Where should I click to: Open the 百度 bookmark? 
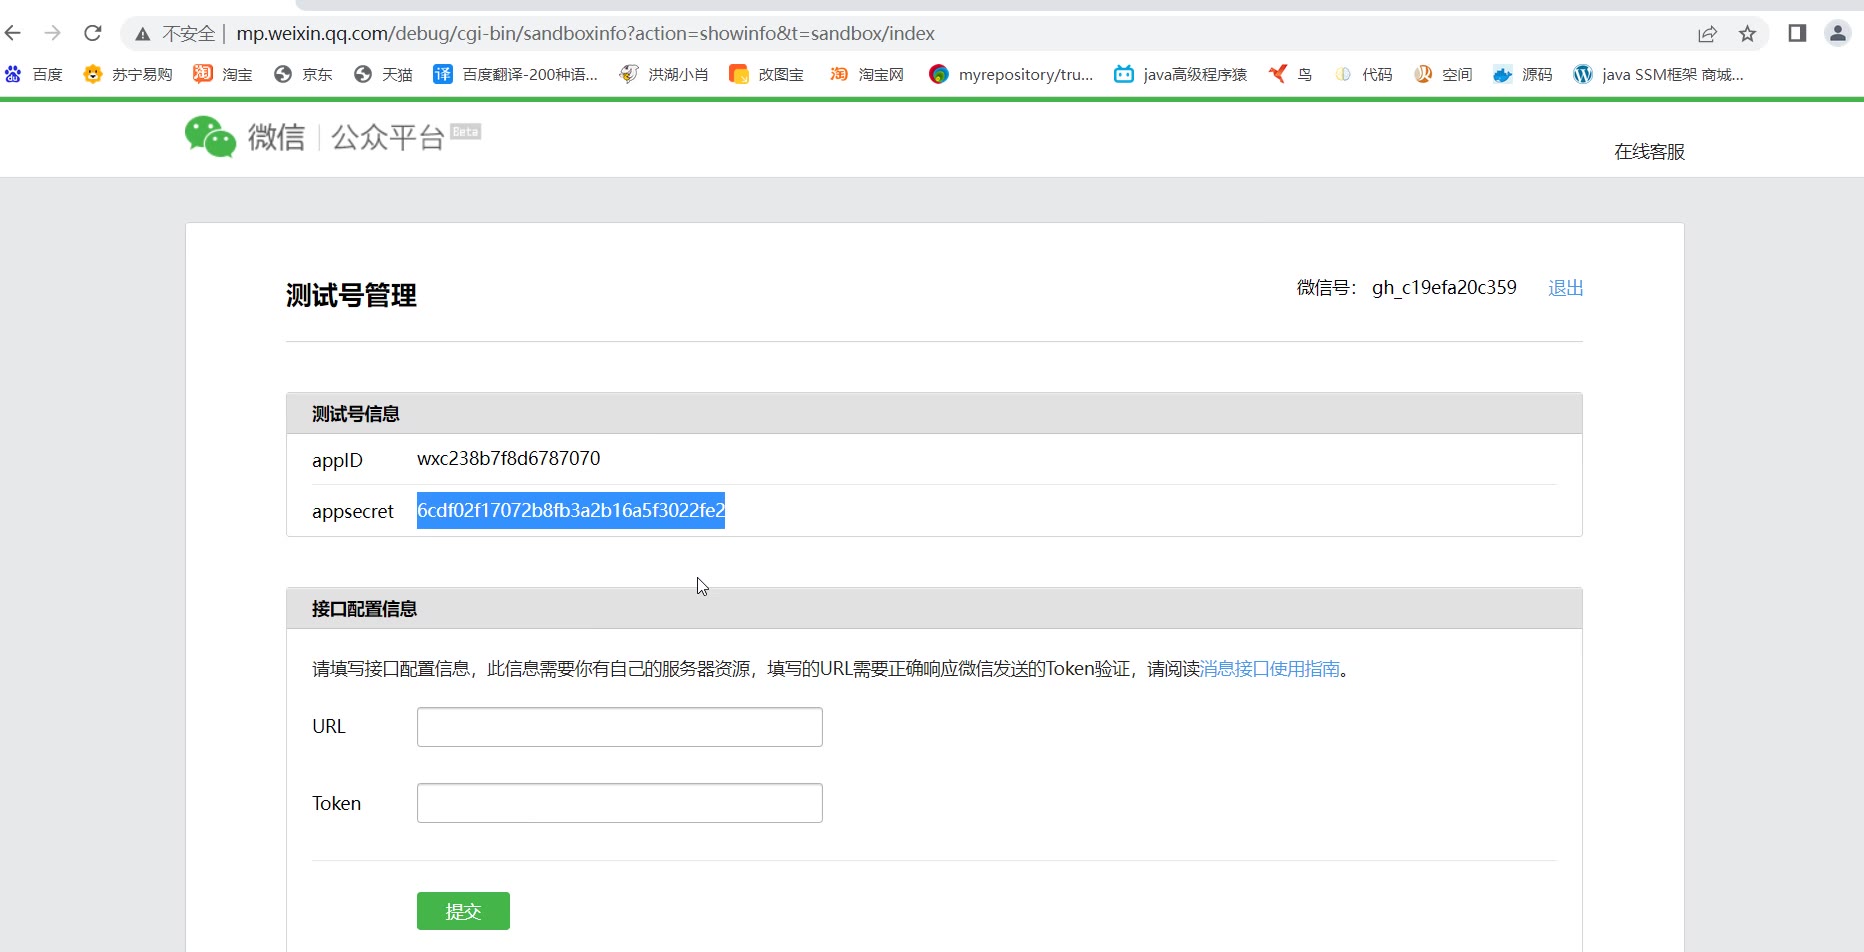point(34,74)
